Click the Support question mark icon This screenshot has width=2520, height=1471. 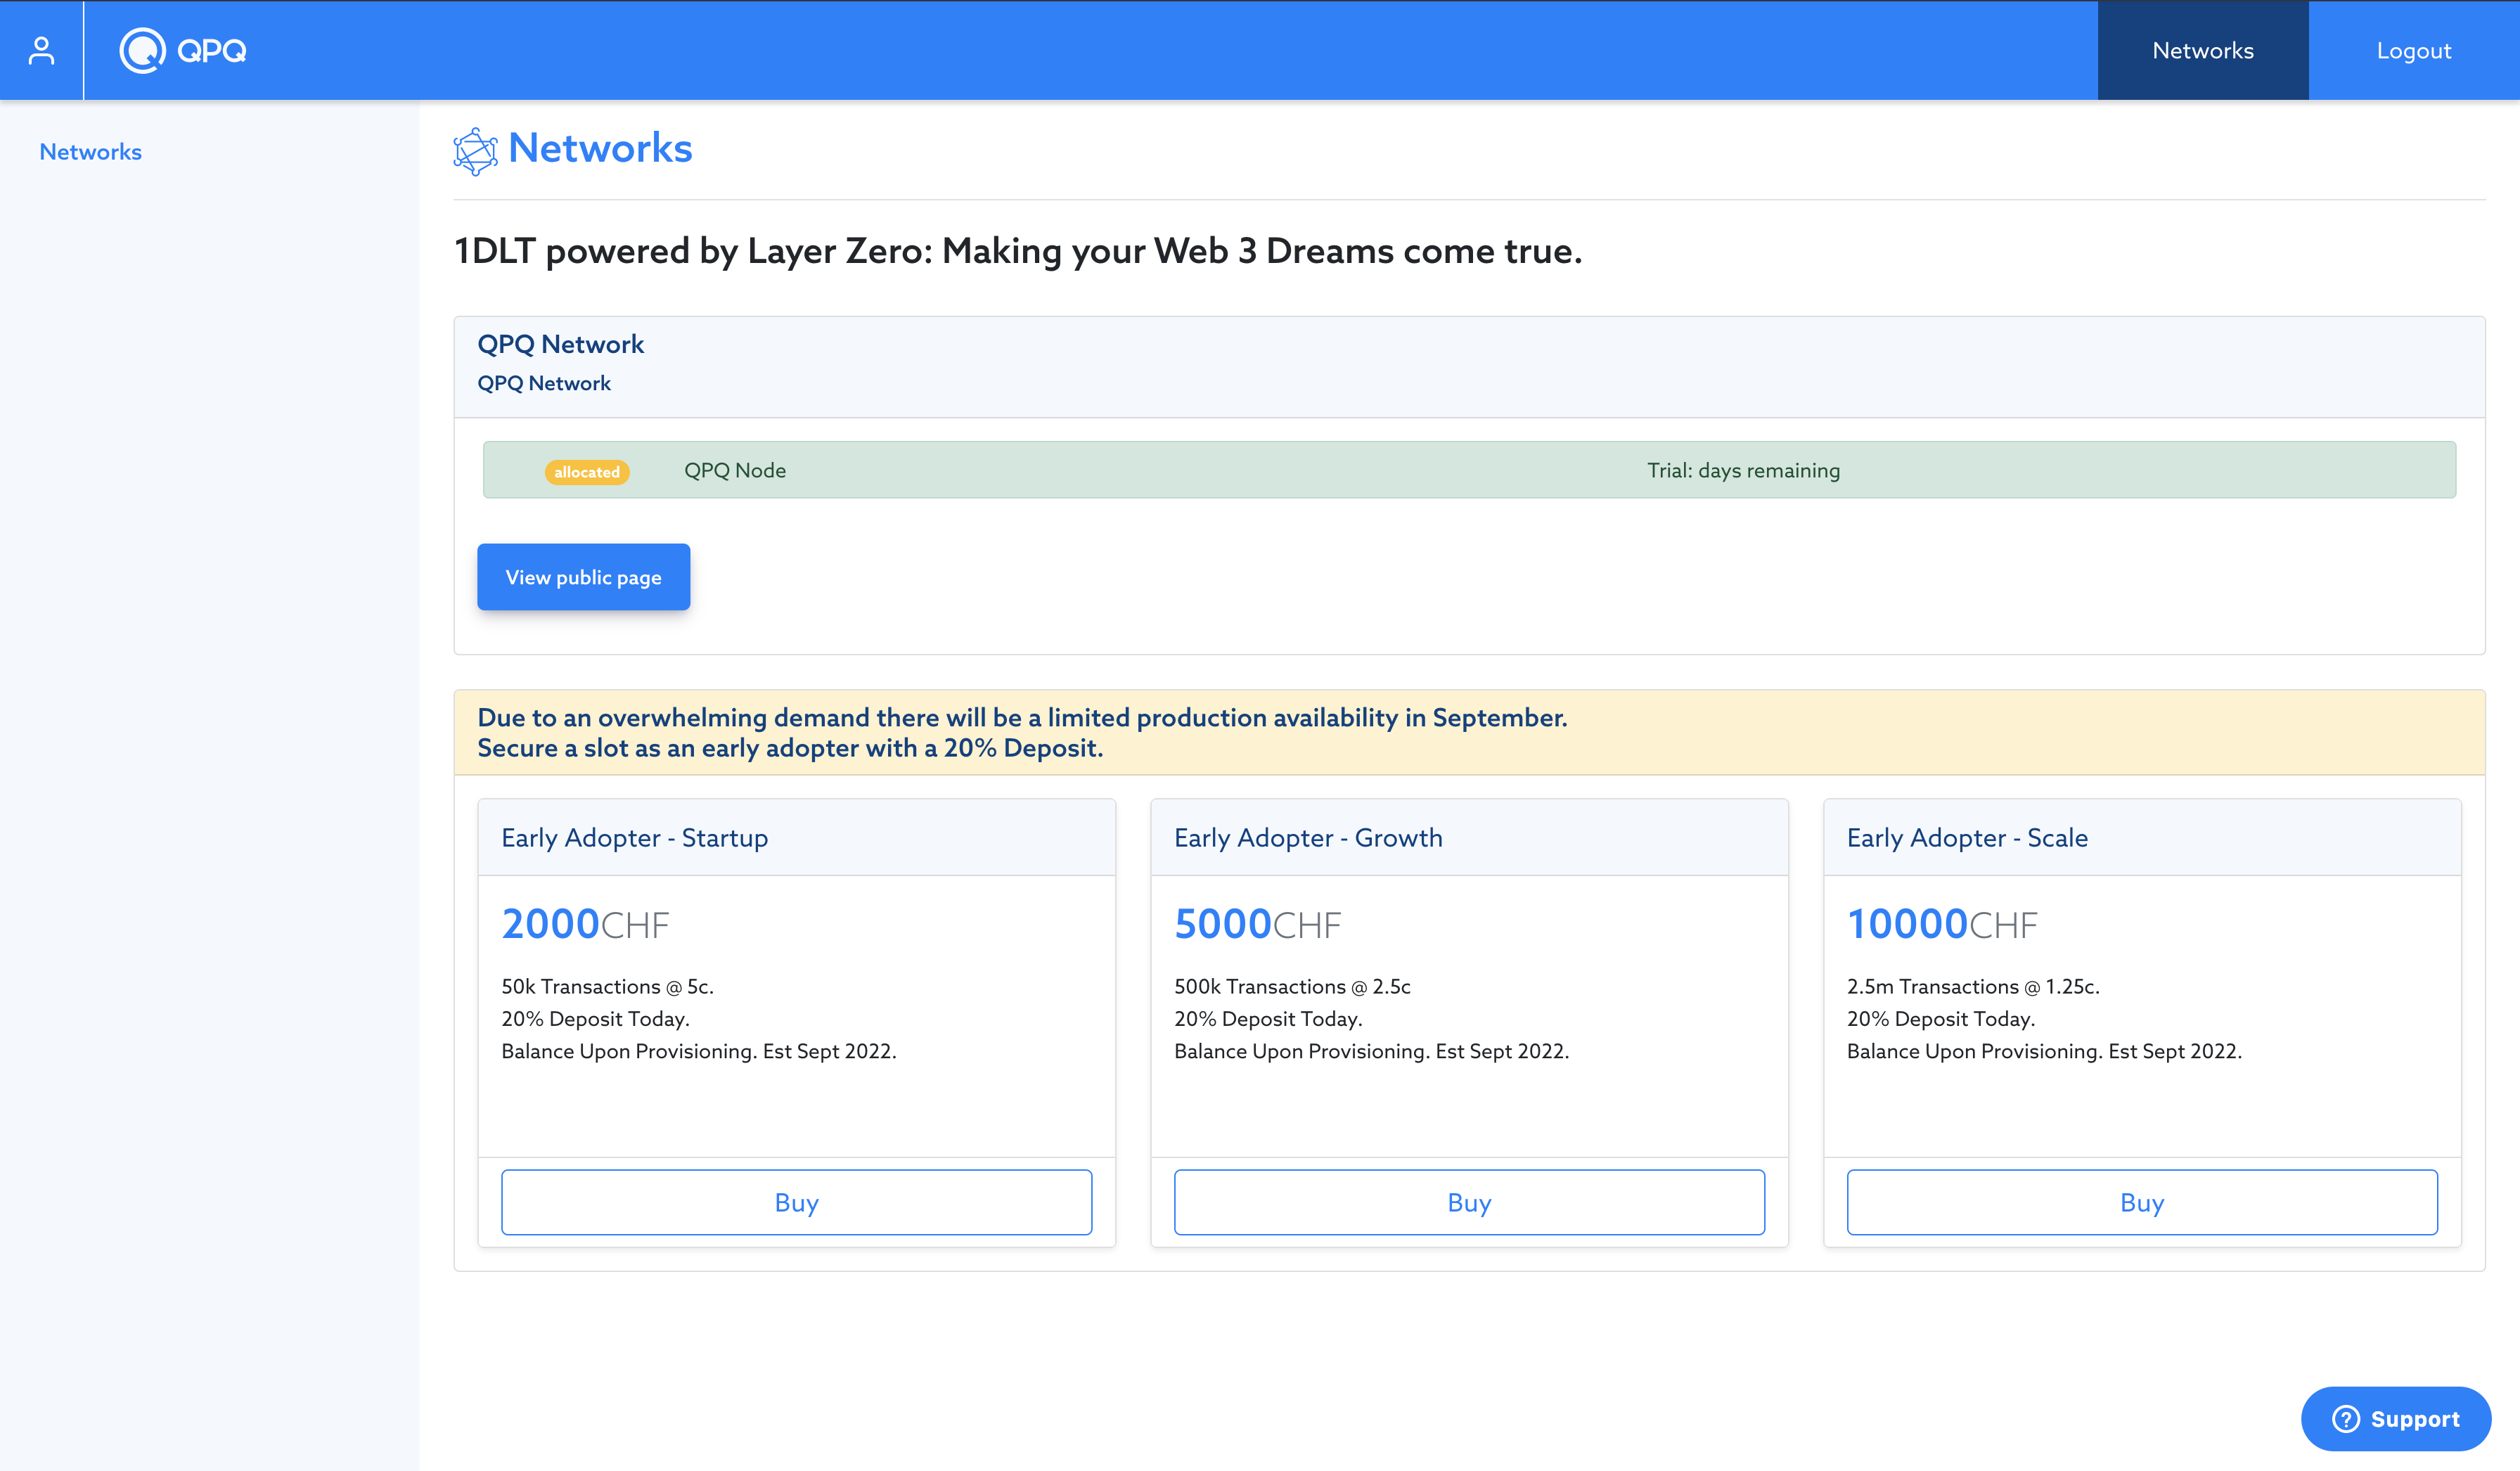2345,1419
